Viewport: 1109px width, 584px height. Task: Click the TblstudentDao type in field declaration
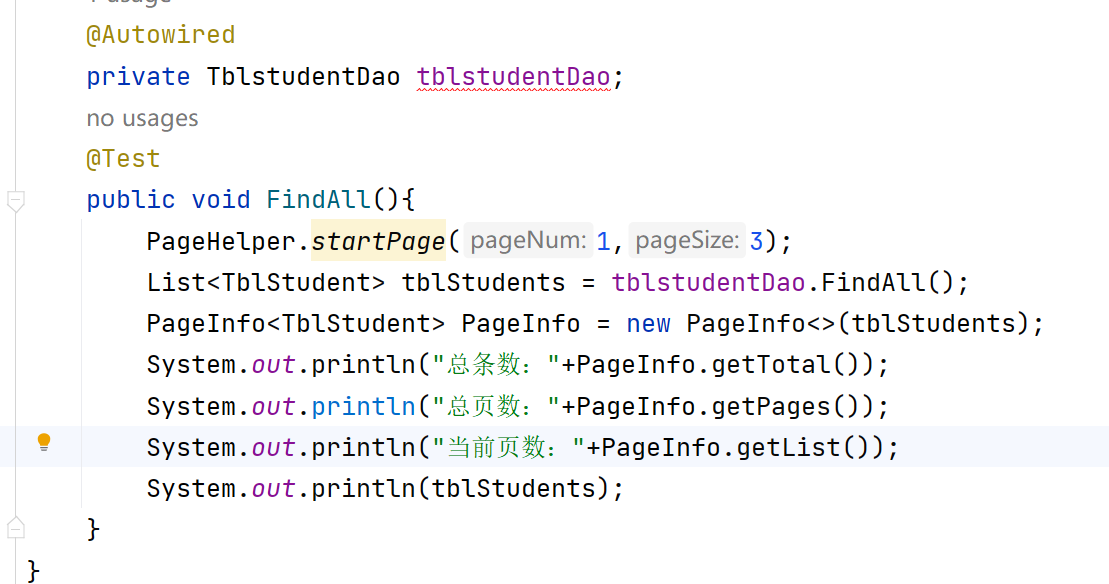303,77
